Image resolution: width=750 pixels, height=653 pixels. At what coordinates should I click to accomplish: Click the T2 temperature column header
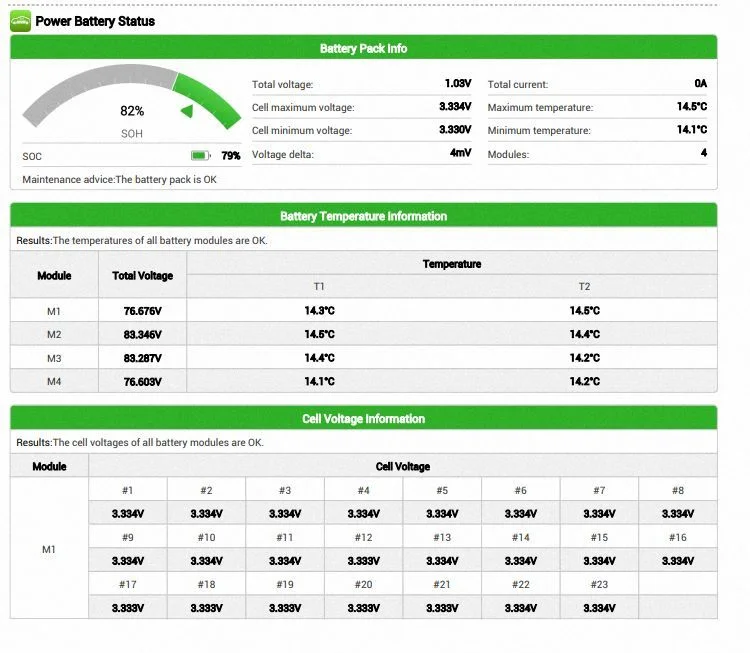pyautogui.click(x=585, y=286)
